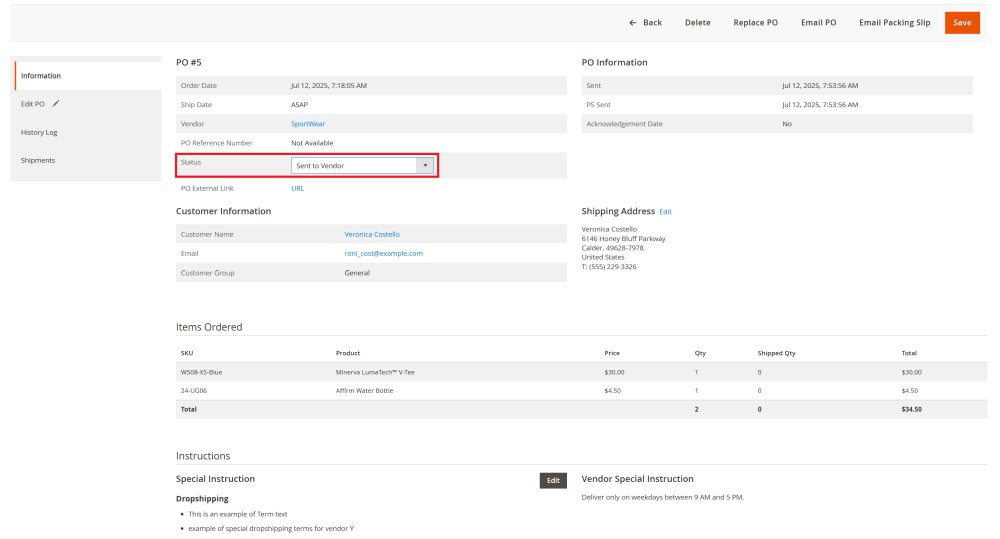Click the Items Ordered heading
1000x539 pixels.
209,327
